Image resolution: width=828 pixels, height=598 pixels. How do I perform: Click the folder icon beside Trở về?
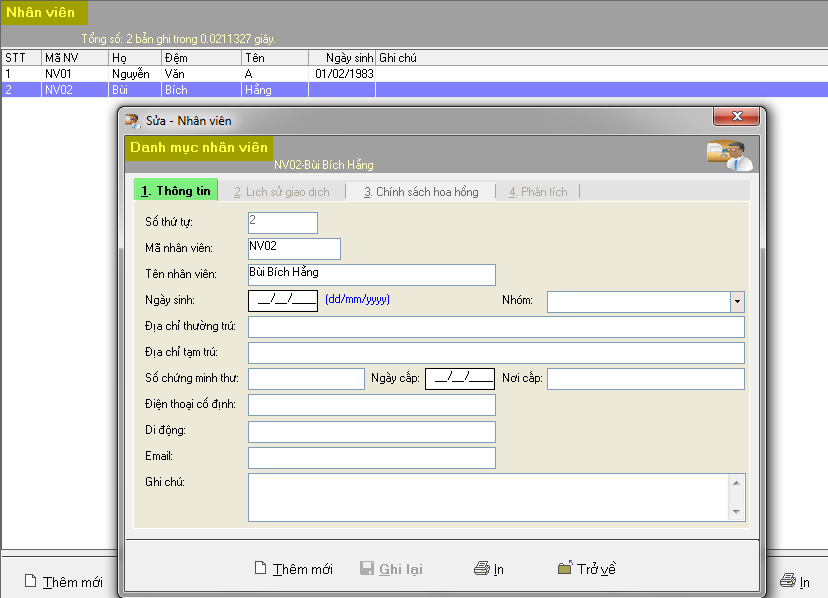pos(565,569)
